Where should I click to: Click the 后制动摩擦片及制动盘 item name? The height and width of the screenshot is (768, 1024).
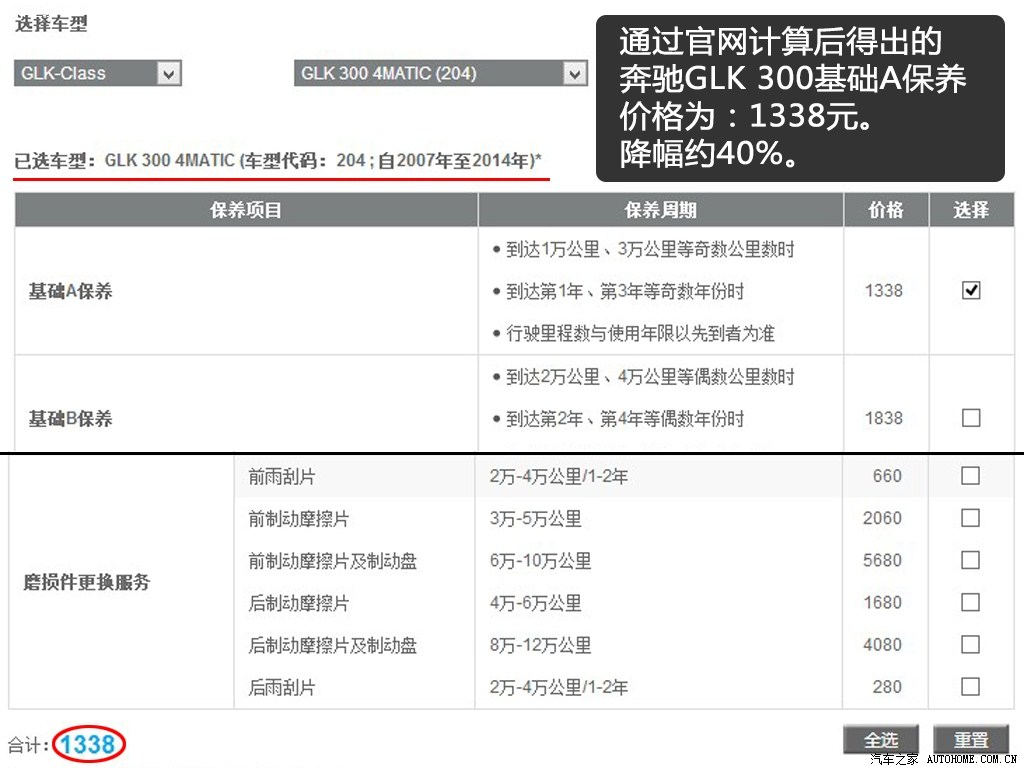(x=332, y=646)
